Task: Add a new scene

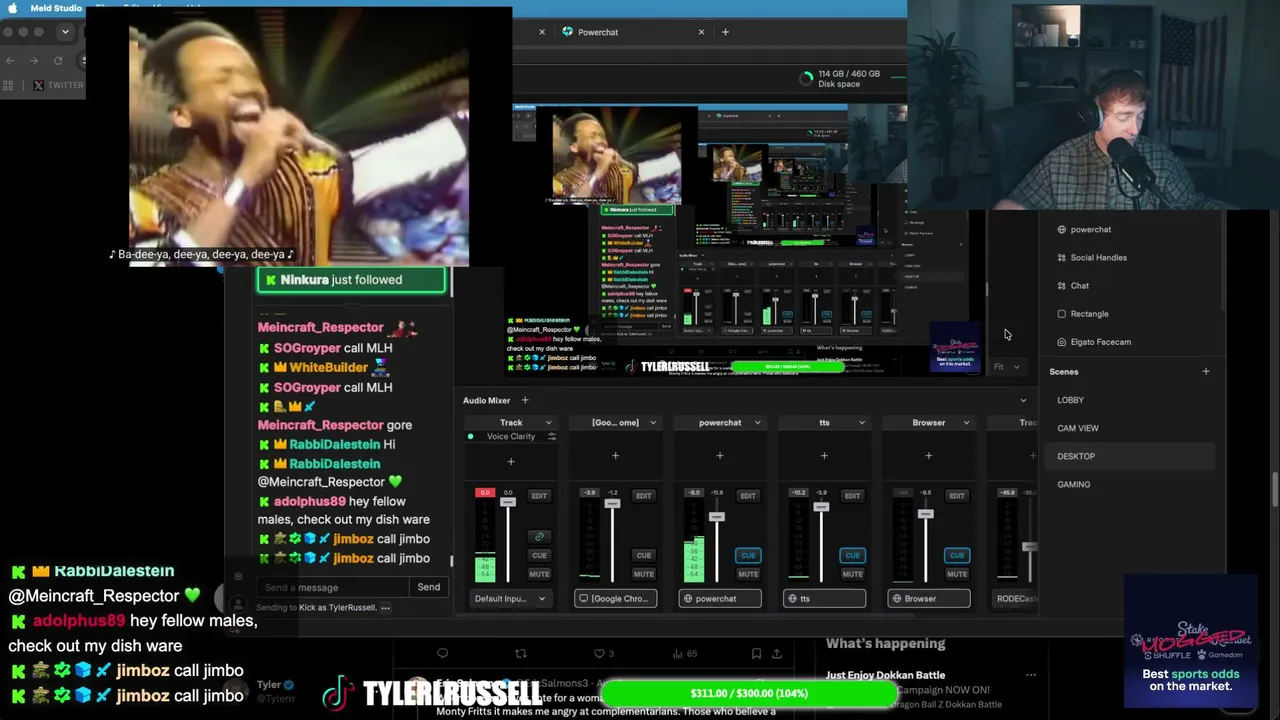Action: [x=1205, y=372]
